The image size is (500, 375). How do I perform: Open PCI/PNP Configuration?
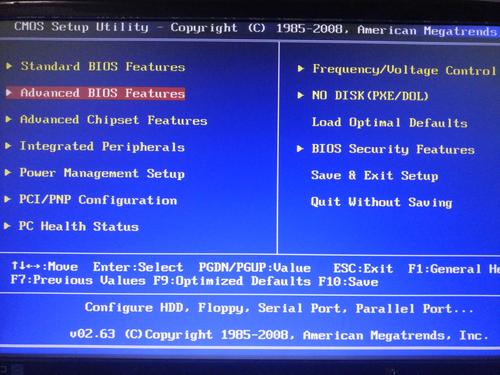click(x=98, y=200)
